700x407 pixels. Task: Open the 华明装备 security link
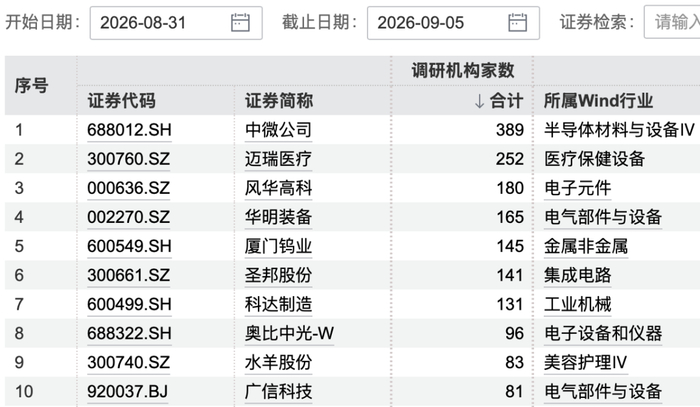(x=278, y=217)
